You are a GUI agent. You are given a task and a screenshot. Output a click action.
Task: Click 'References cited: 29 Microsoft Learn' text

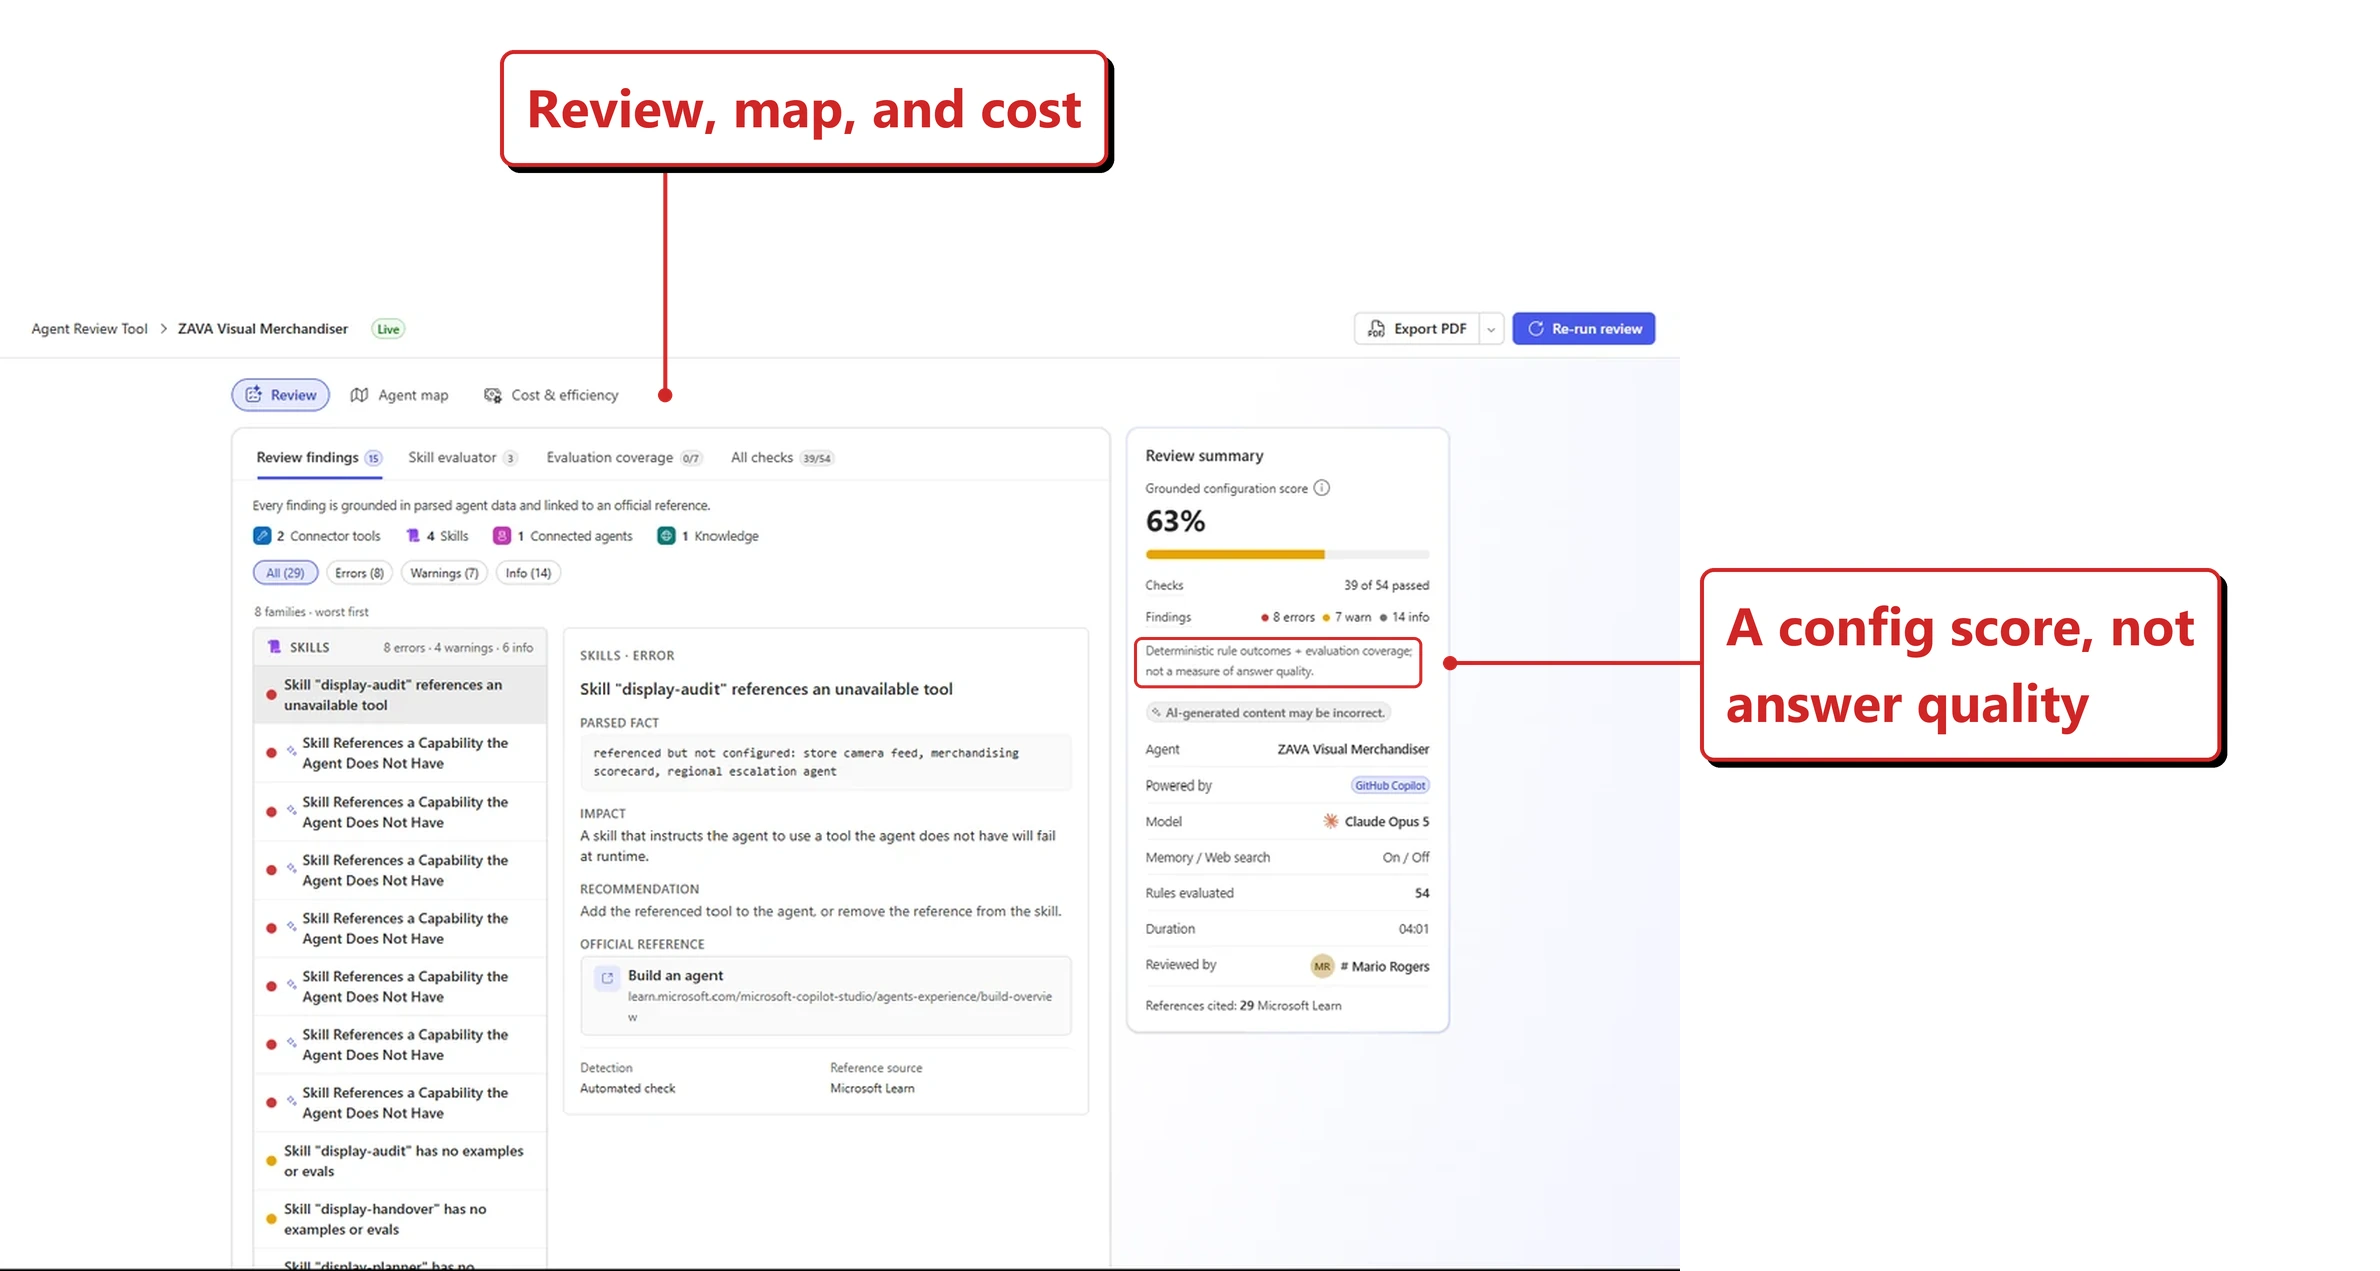pos(1243,1006)
